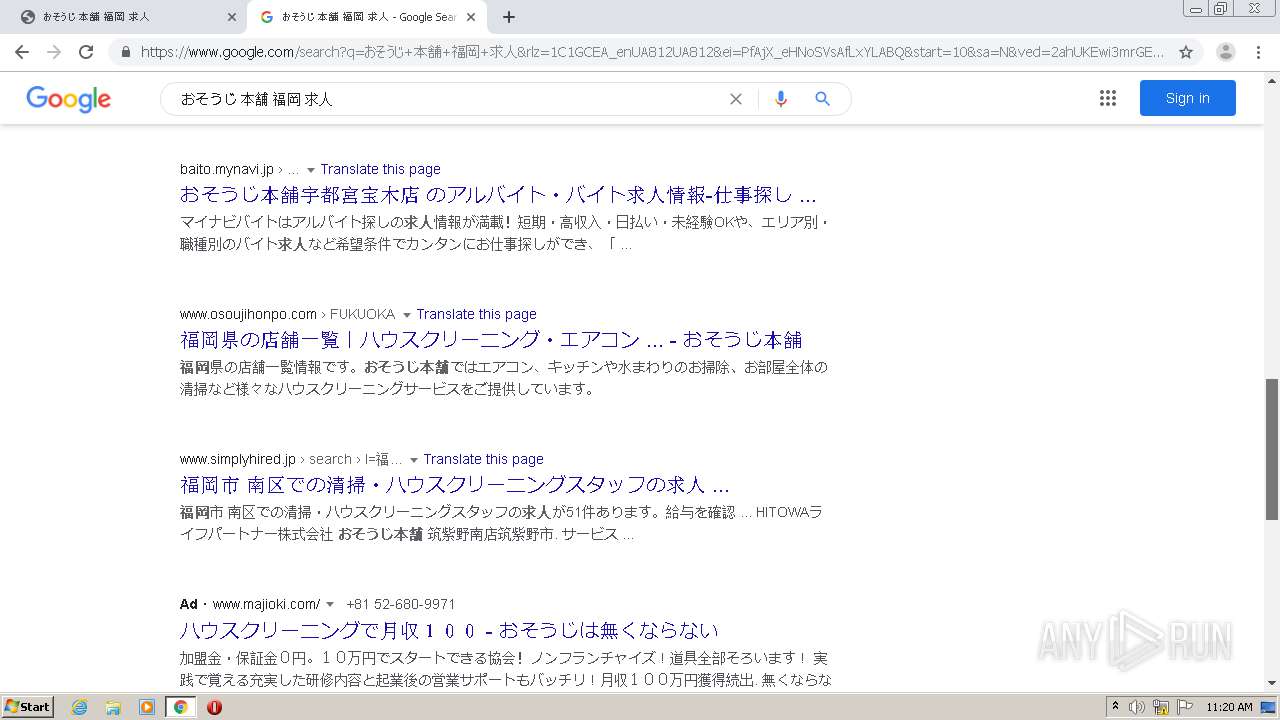Open the ハウスクリーニングで月収１００ ad title
The height and width of the screenshot is (720, 1280).
click(x=449, y=629)
